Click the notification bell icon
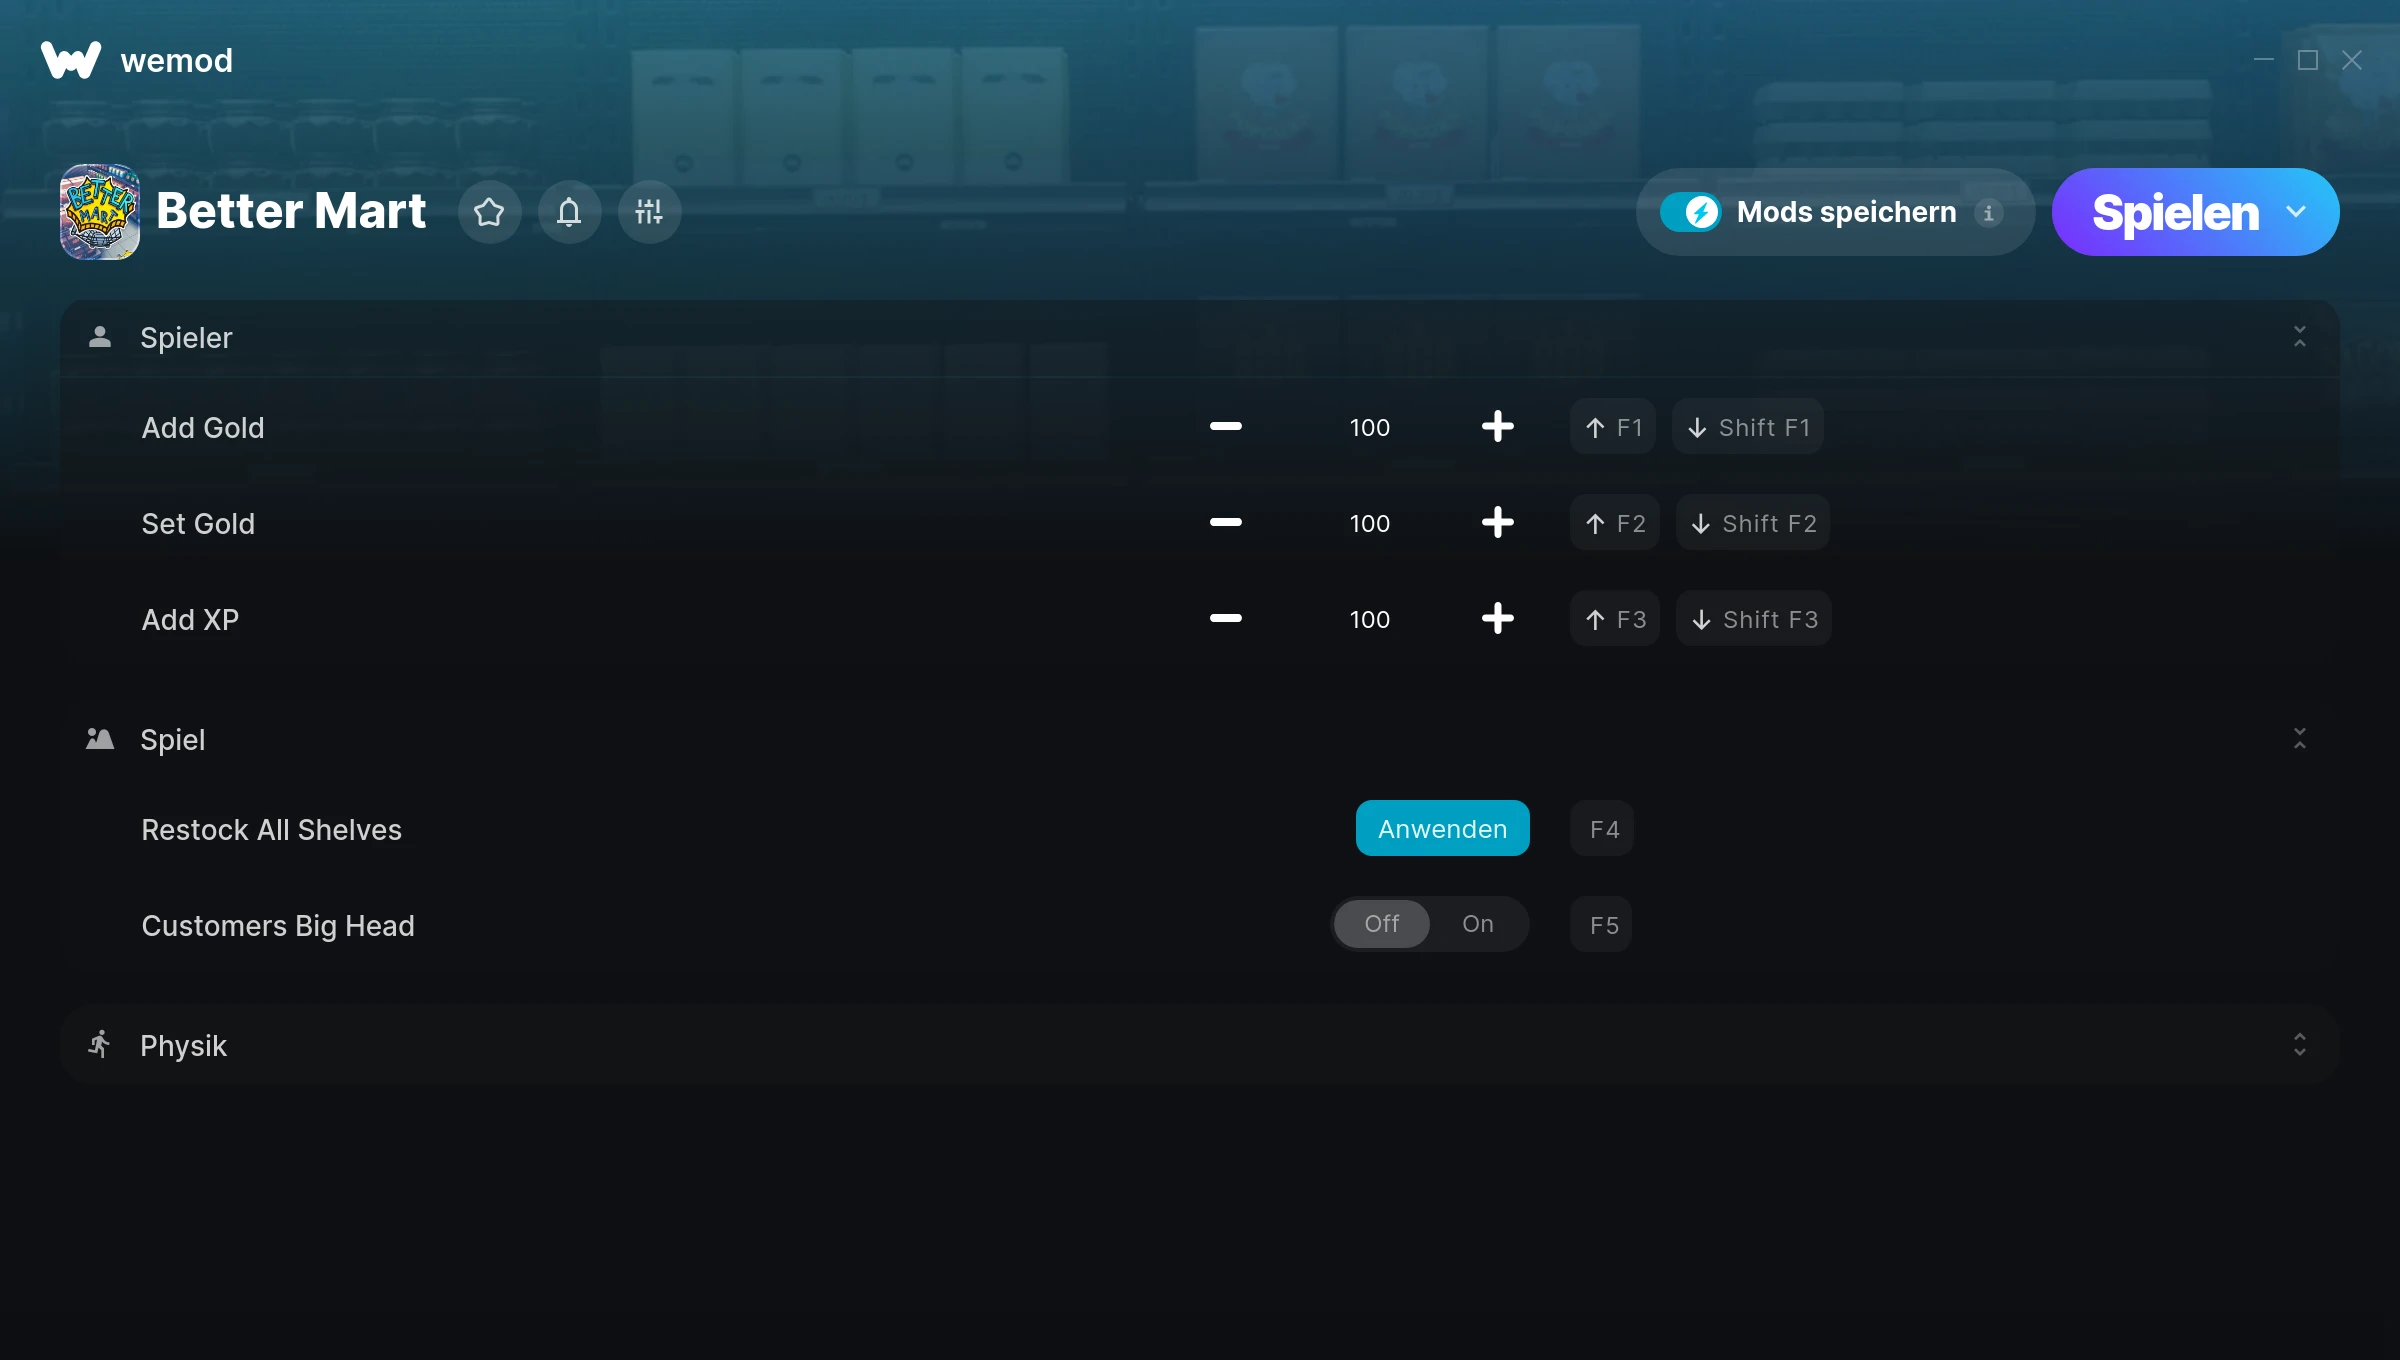2400x1360 pixels. click(569, 212)
